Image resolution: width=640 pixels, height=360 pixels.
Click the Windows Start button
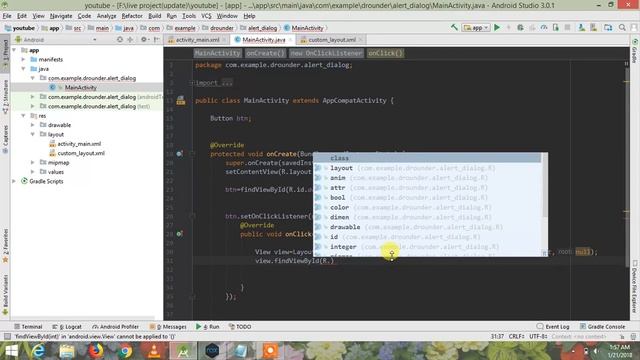(11, 351)
